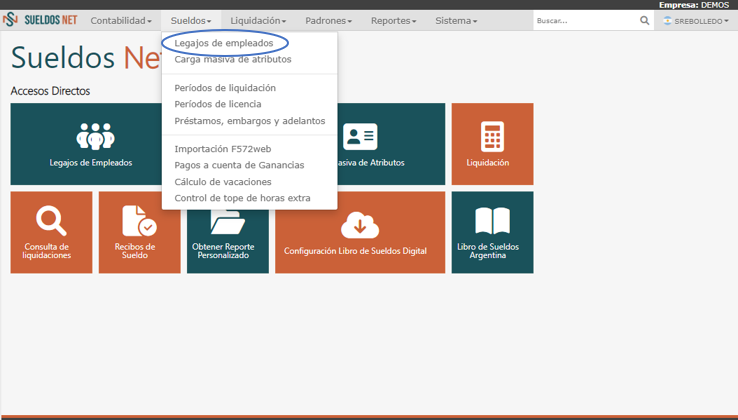Click the search magnifier icon
Image resolution: width=738 pixels, height=420 pixels.
coord(644,21)
